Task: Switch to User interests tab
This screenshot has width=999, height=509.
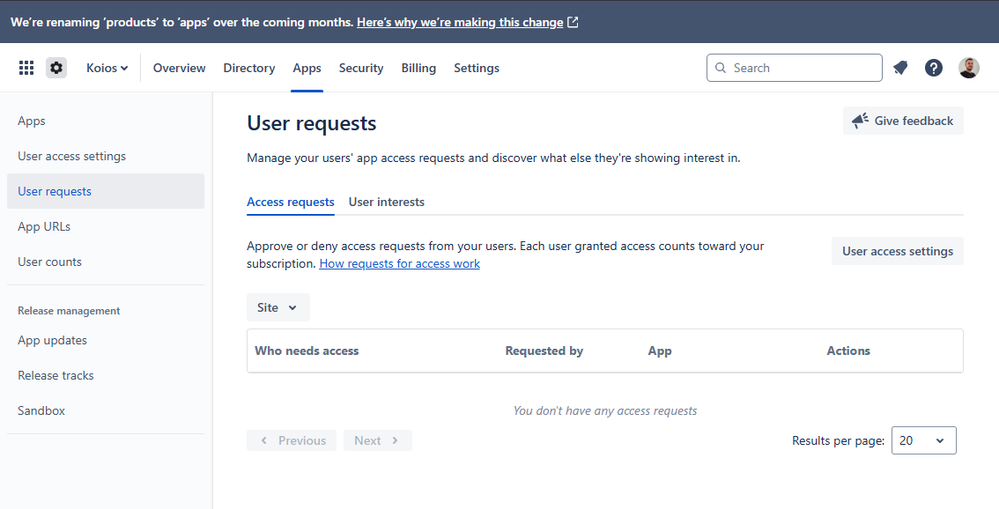Action: pyautogui.click(x=386, y=202)
